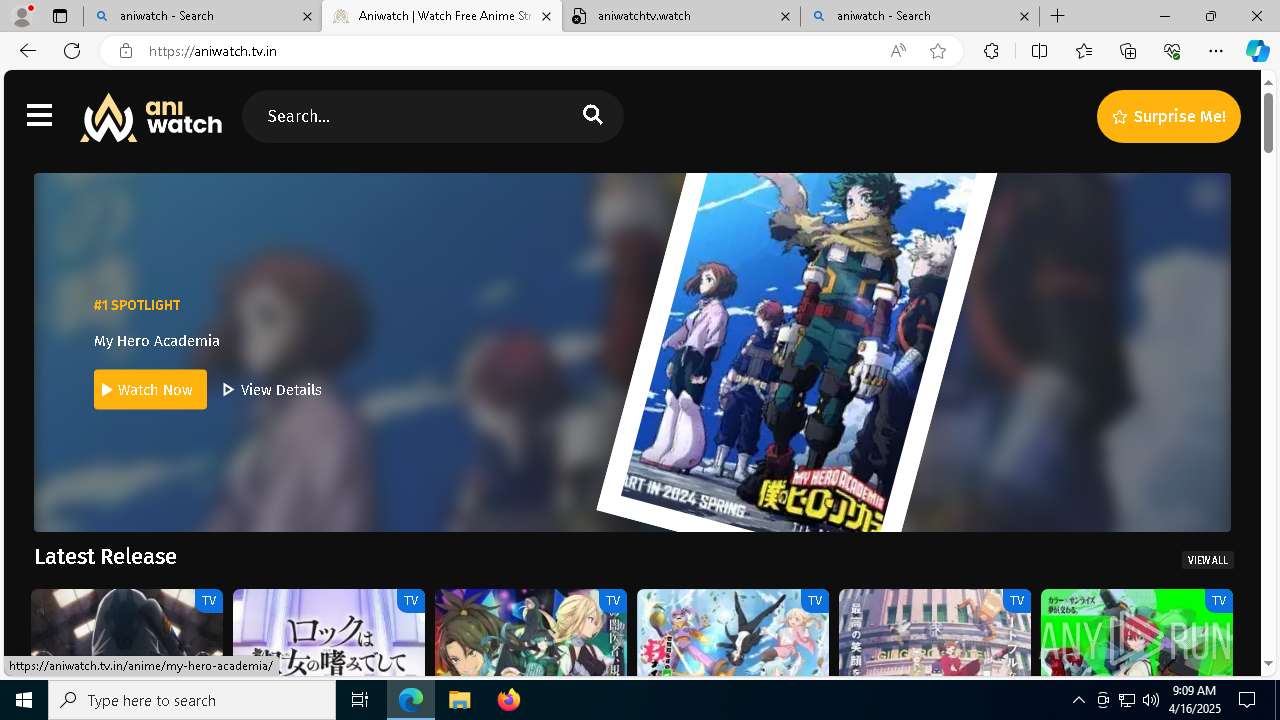The image size is (1280, 720).
Task: Open Copilot sidebar
Action: coord(1257,51)
